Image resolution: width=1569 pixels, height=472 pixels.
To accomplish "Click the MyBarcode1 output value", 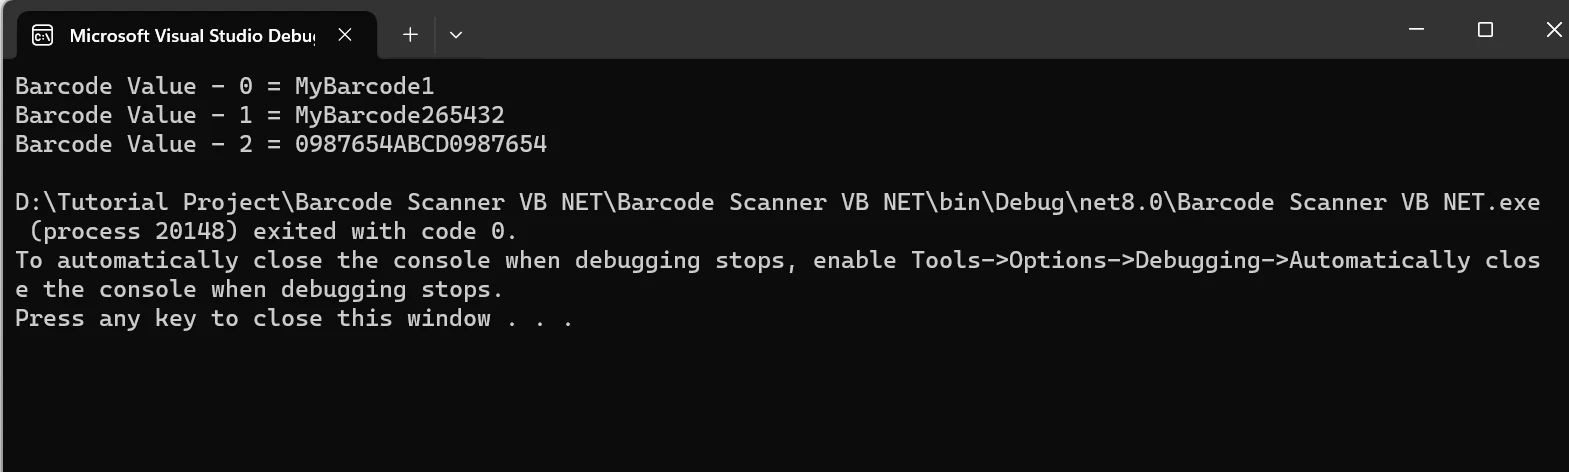I will pyautogui.click(x=364, y=86).
